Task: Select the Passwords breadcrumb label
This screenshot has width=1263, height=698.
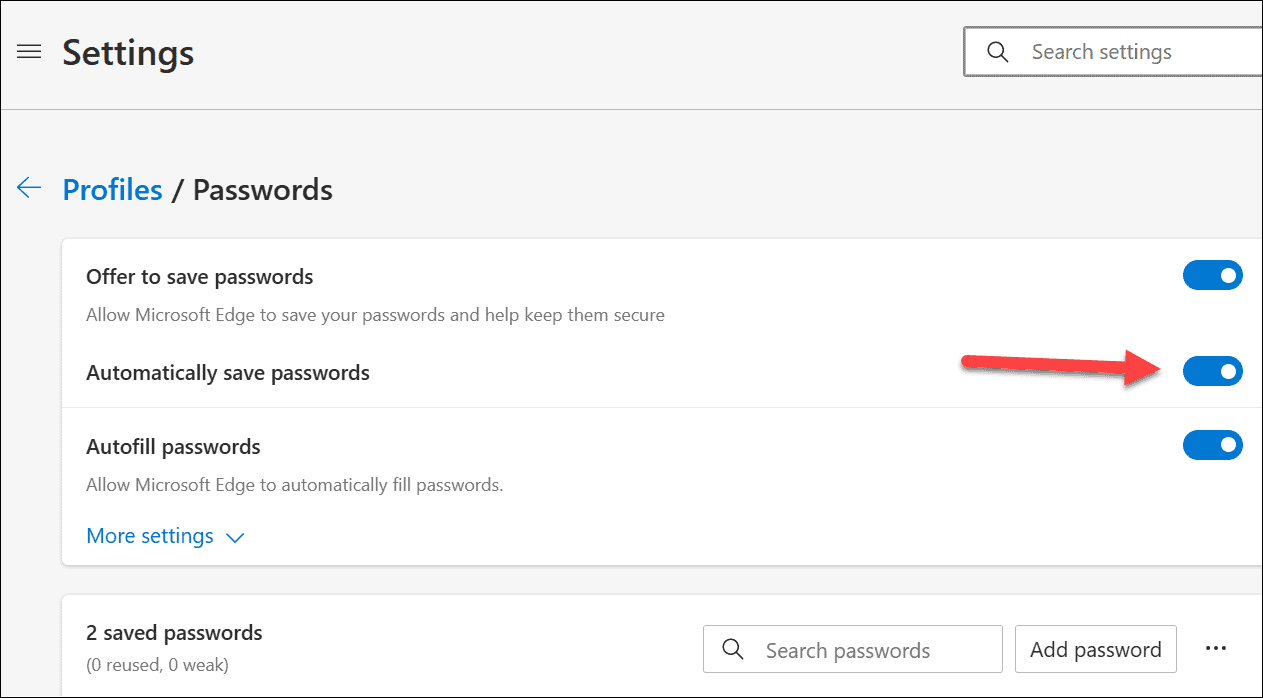Action: 262,189
